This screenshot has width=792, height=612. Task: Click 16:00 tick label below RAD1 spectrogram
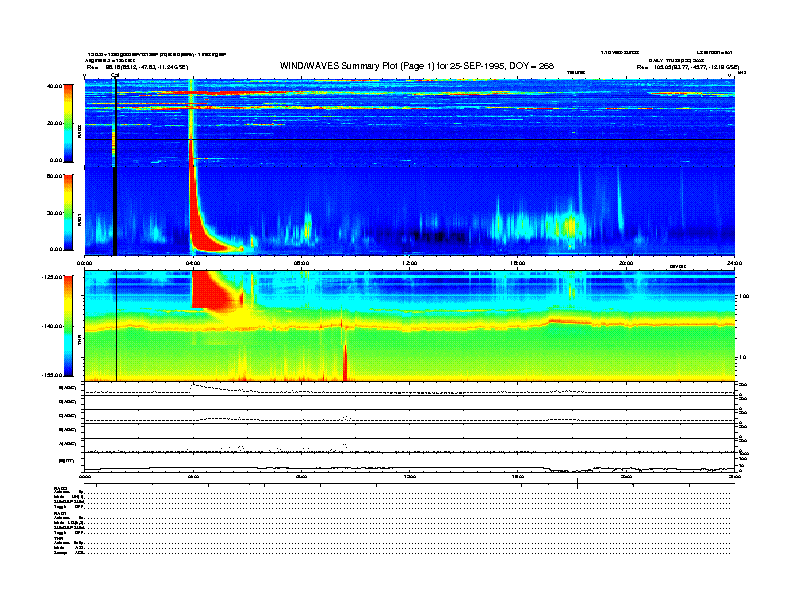(x=518, y=263)
